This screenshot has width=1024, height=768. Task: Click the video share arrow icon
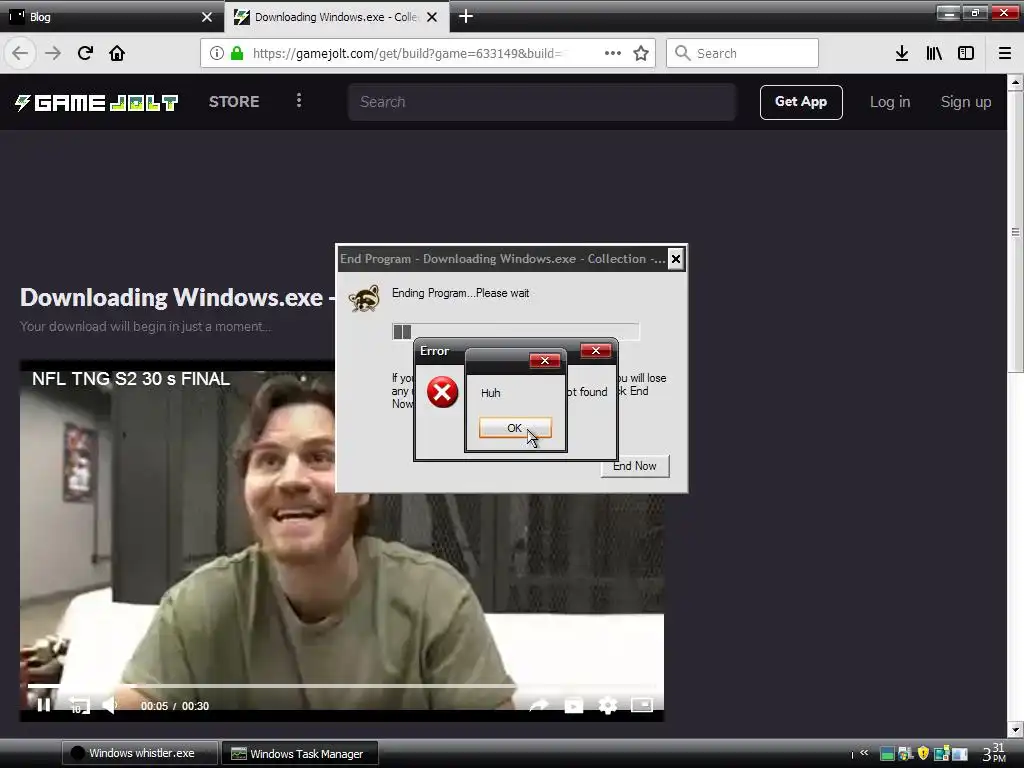(539, 705)
